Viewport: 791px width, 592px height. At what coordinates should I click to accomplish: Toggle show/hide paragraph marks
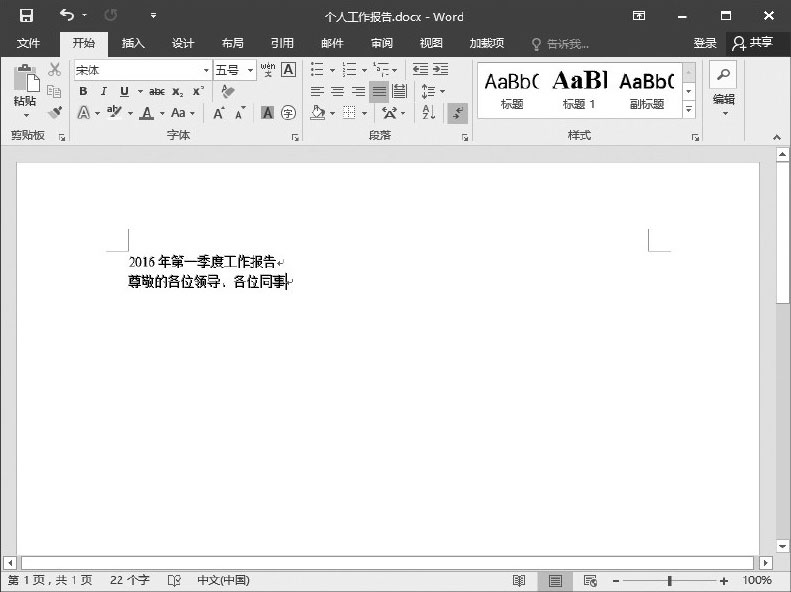(457, 113)
